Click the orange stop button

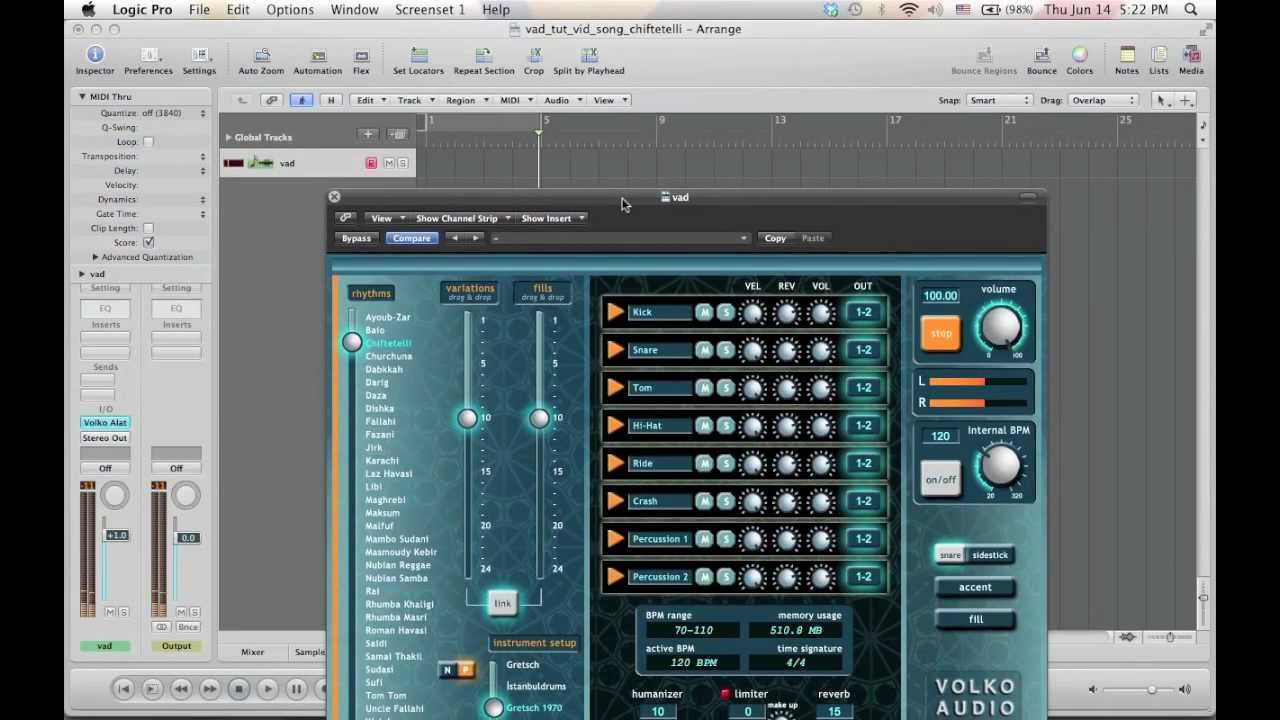click(941, 334)
